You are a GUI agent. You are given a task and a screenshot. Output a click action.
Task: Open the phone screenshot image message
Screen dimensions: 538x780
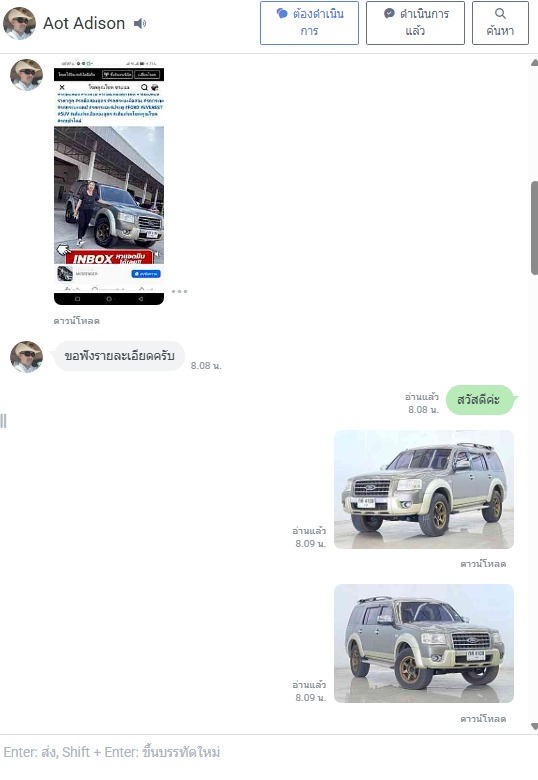(x=109, y=182)
